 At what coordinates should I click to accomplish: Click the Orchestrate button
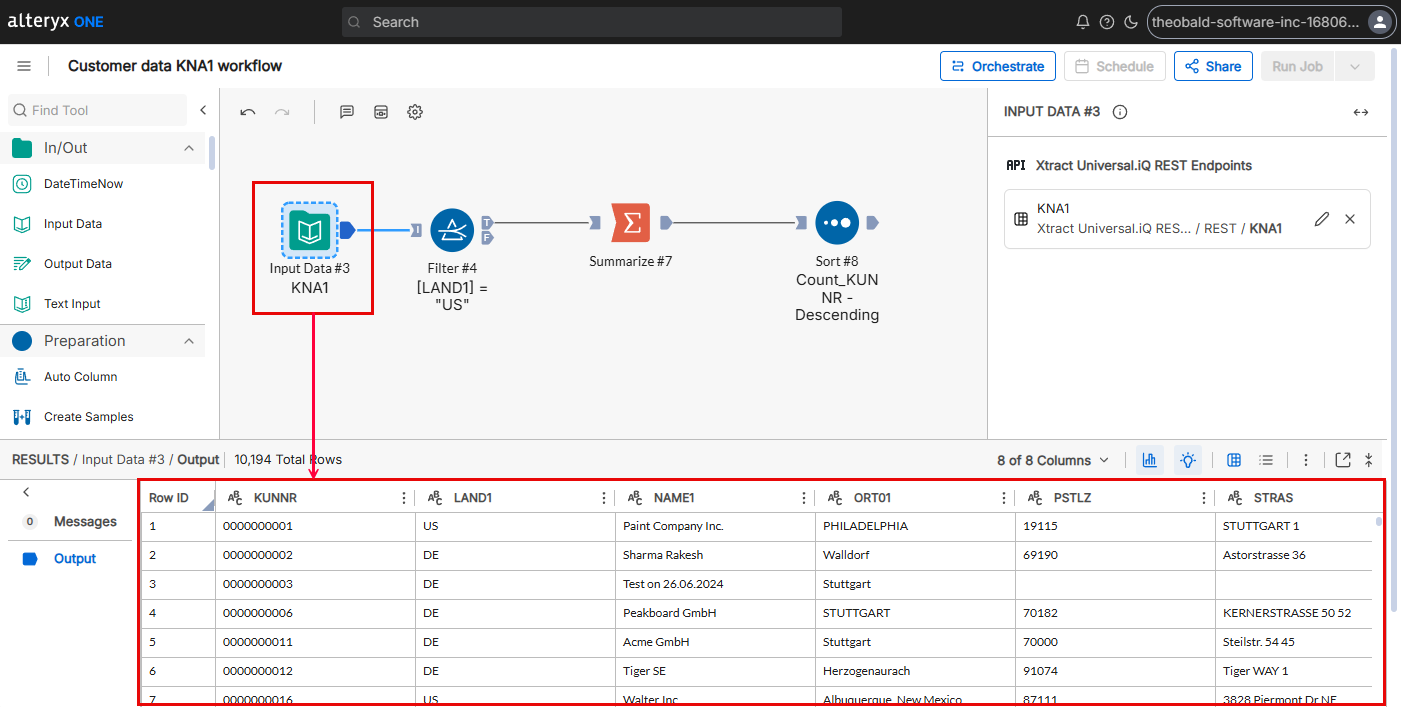pyautogui.click(x=998, y=66)
